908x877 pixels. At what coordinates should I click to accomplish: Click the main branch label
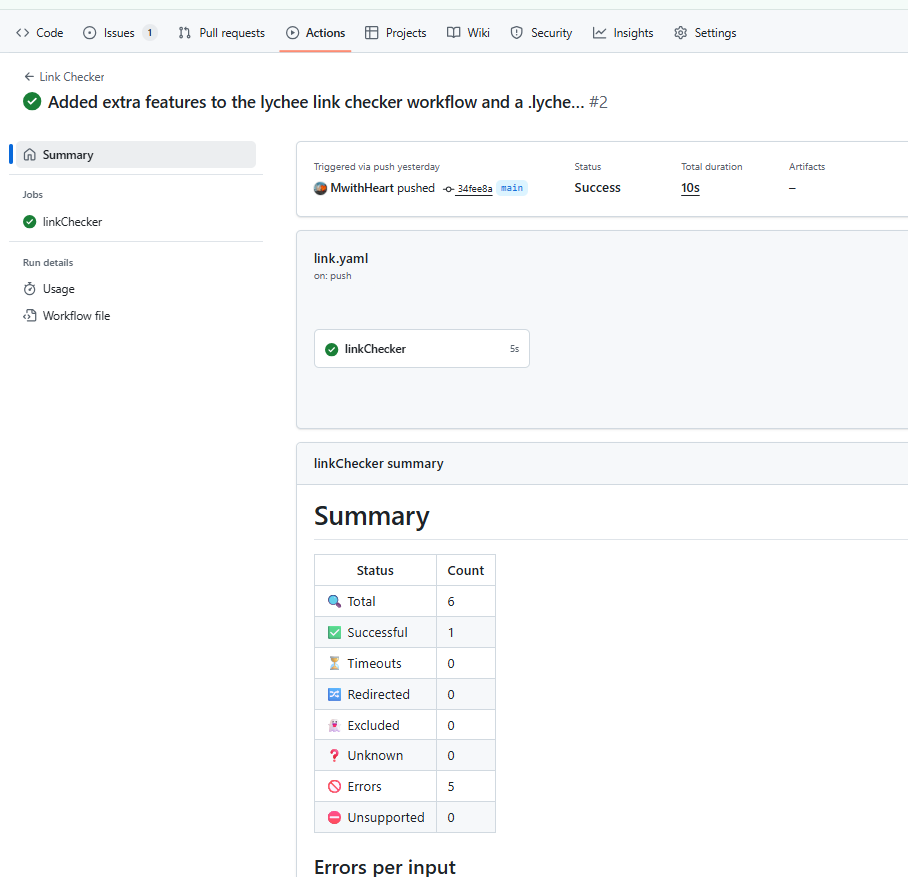(512, 188)
